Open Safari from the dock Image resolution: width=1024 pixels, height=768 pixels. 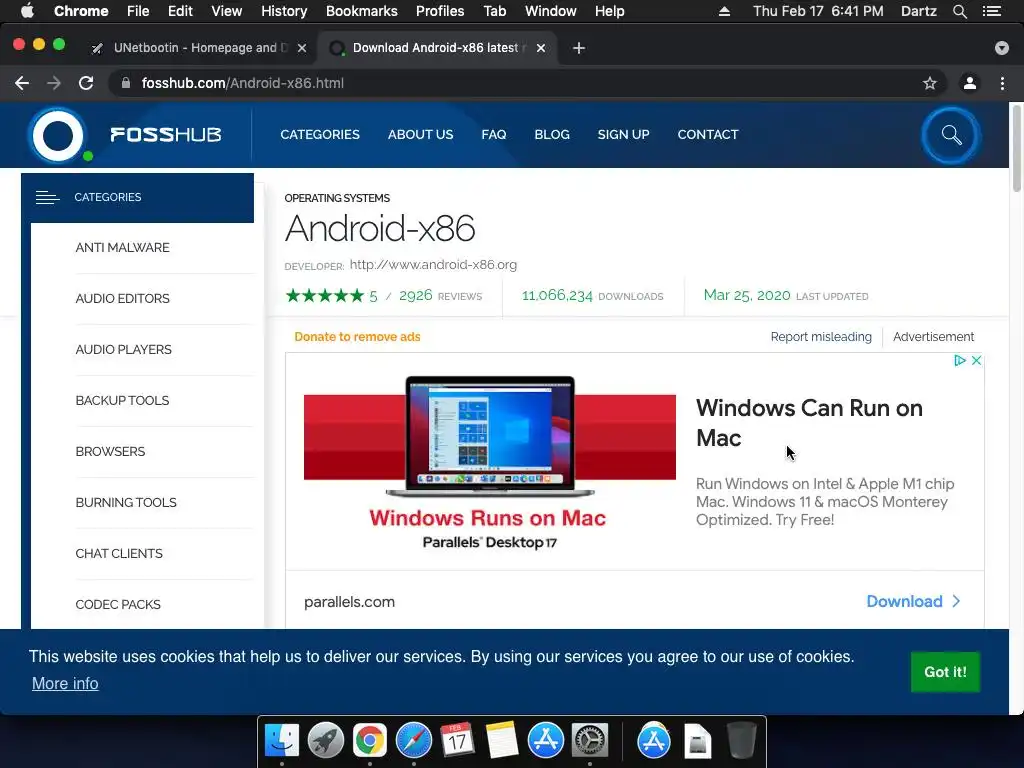click(x=413, y=741)
